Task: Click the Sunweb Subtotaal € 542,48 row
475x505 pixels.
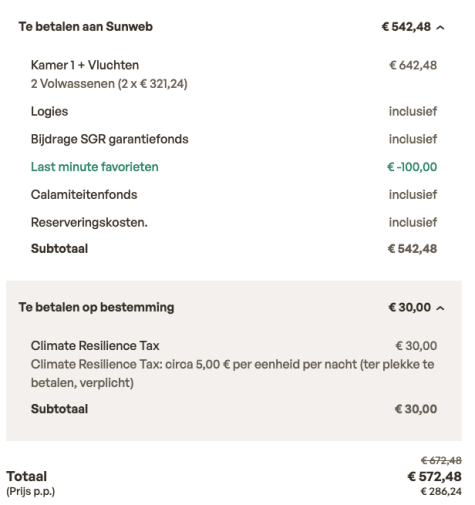Action: (x=234, y=249)
